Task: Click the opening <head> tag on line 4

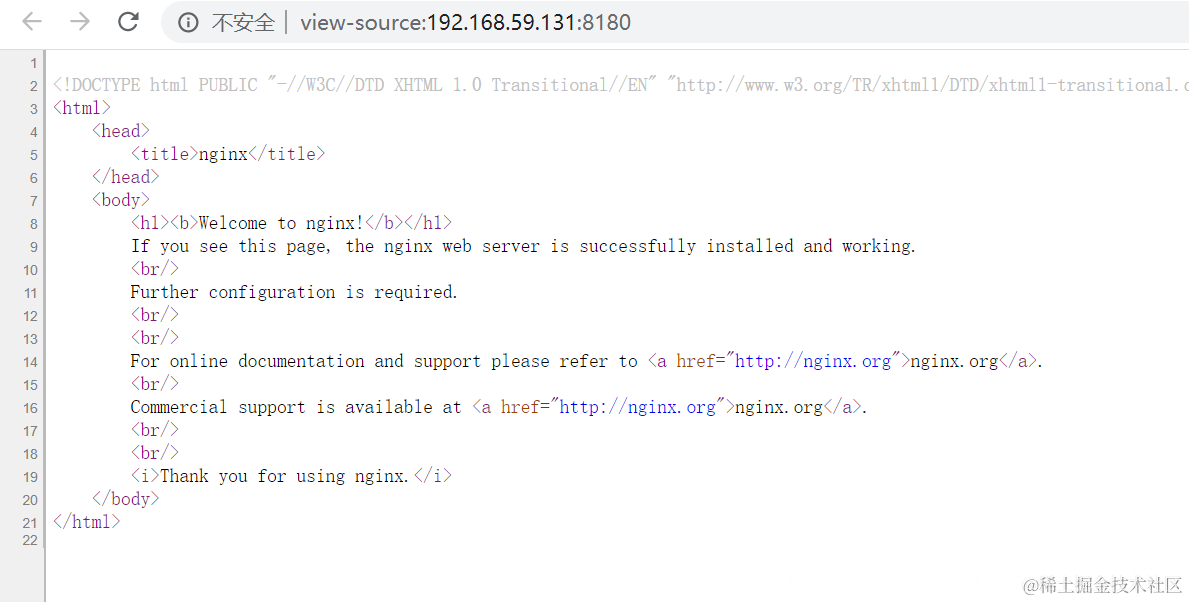Action: 121,131
